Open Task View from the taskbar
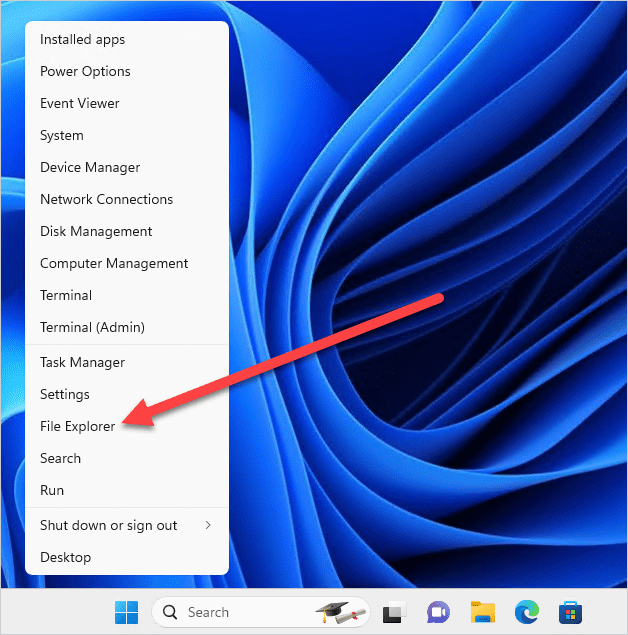 [x=394, y=612]
